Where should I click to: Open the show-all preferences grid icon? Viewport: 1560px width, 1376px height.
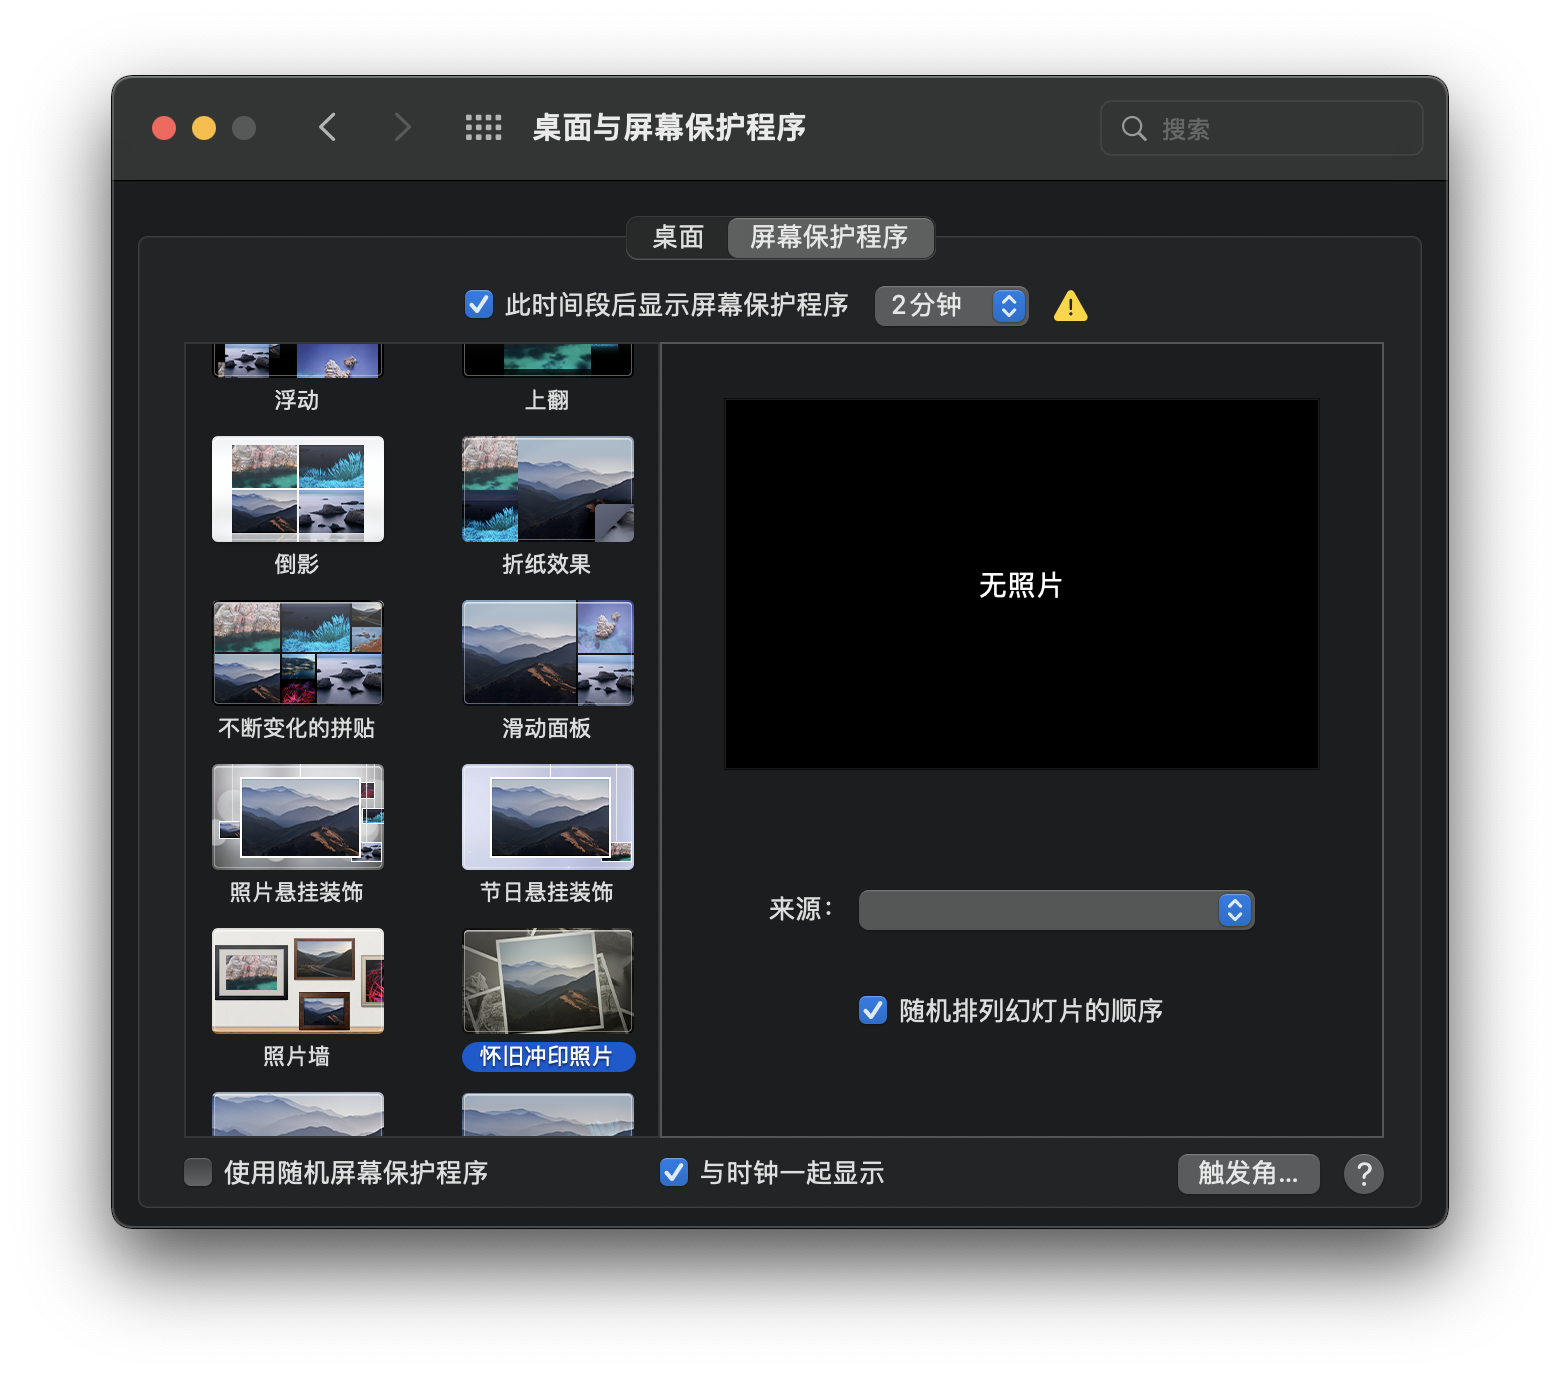click(483, 128)
